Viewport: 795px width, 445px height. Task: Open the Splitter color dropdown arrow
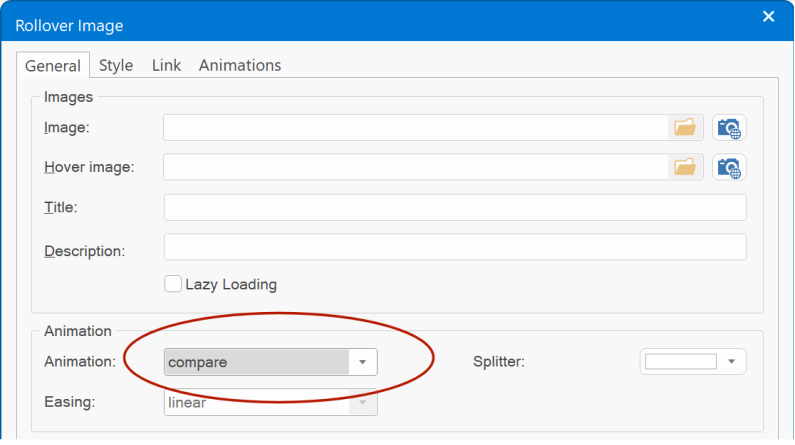coord(732,361)
